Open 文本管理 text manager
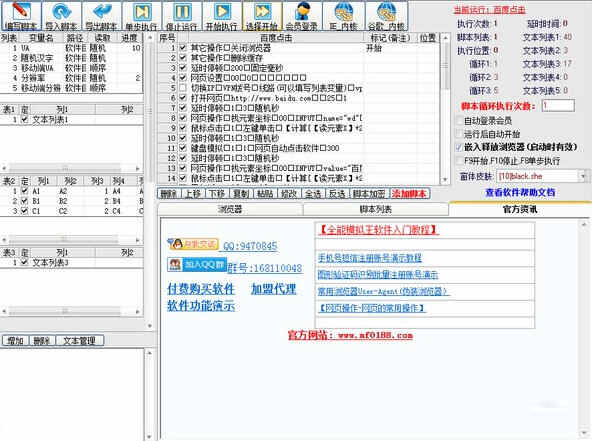 tap(79, 341)
